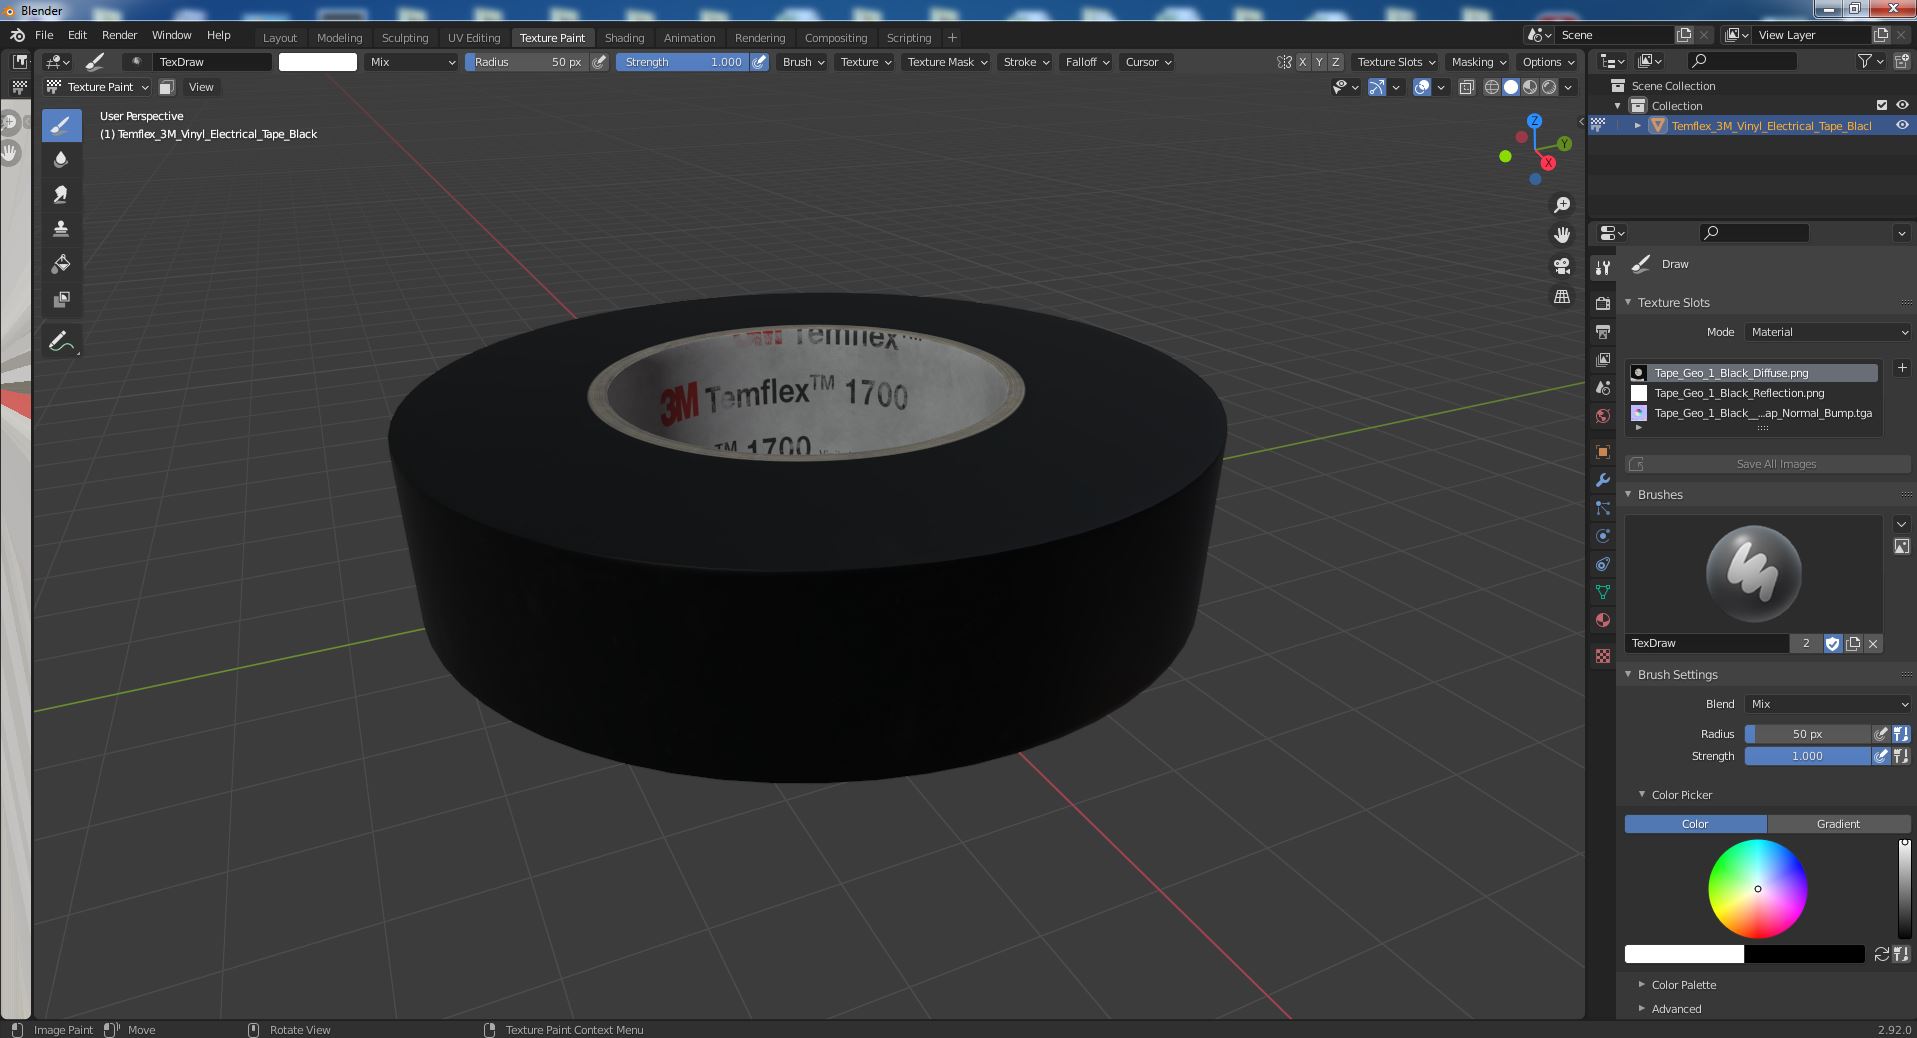Viewport: 1917px width, 1038px height.
Task: Toggle X axis symmetry
Action: (x=1302, y=62)
